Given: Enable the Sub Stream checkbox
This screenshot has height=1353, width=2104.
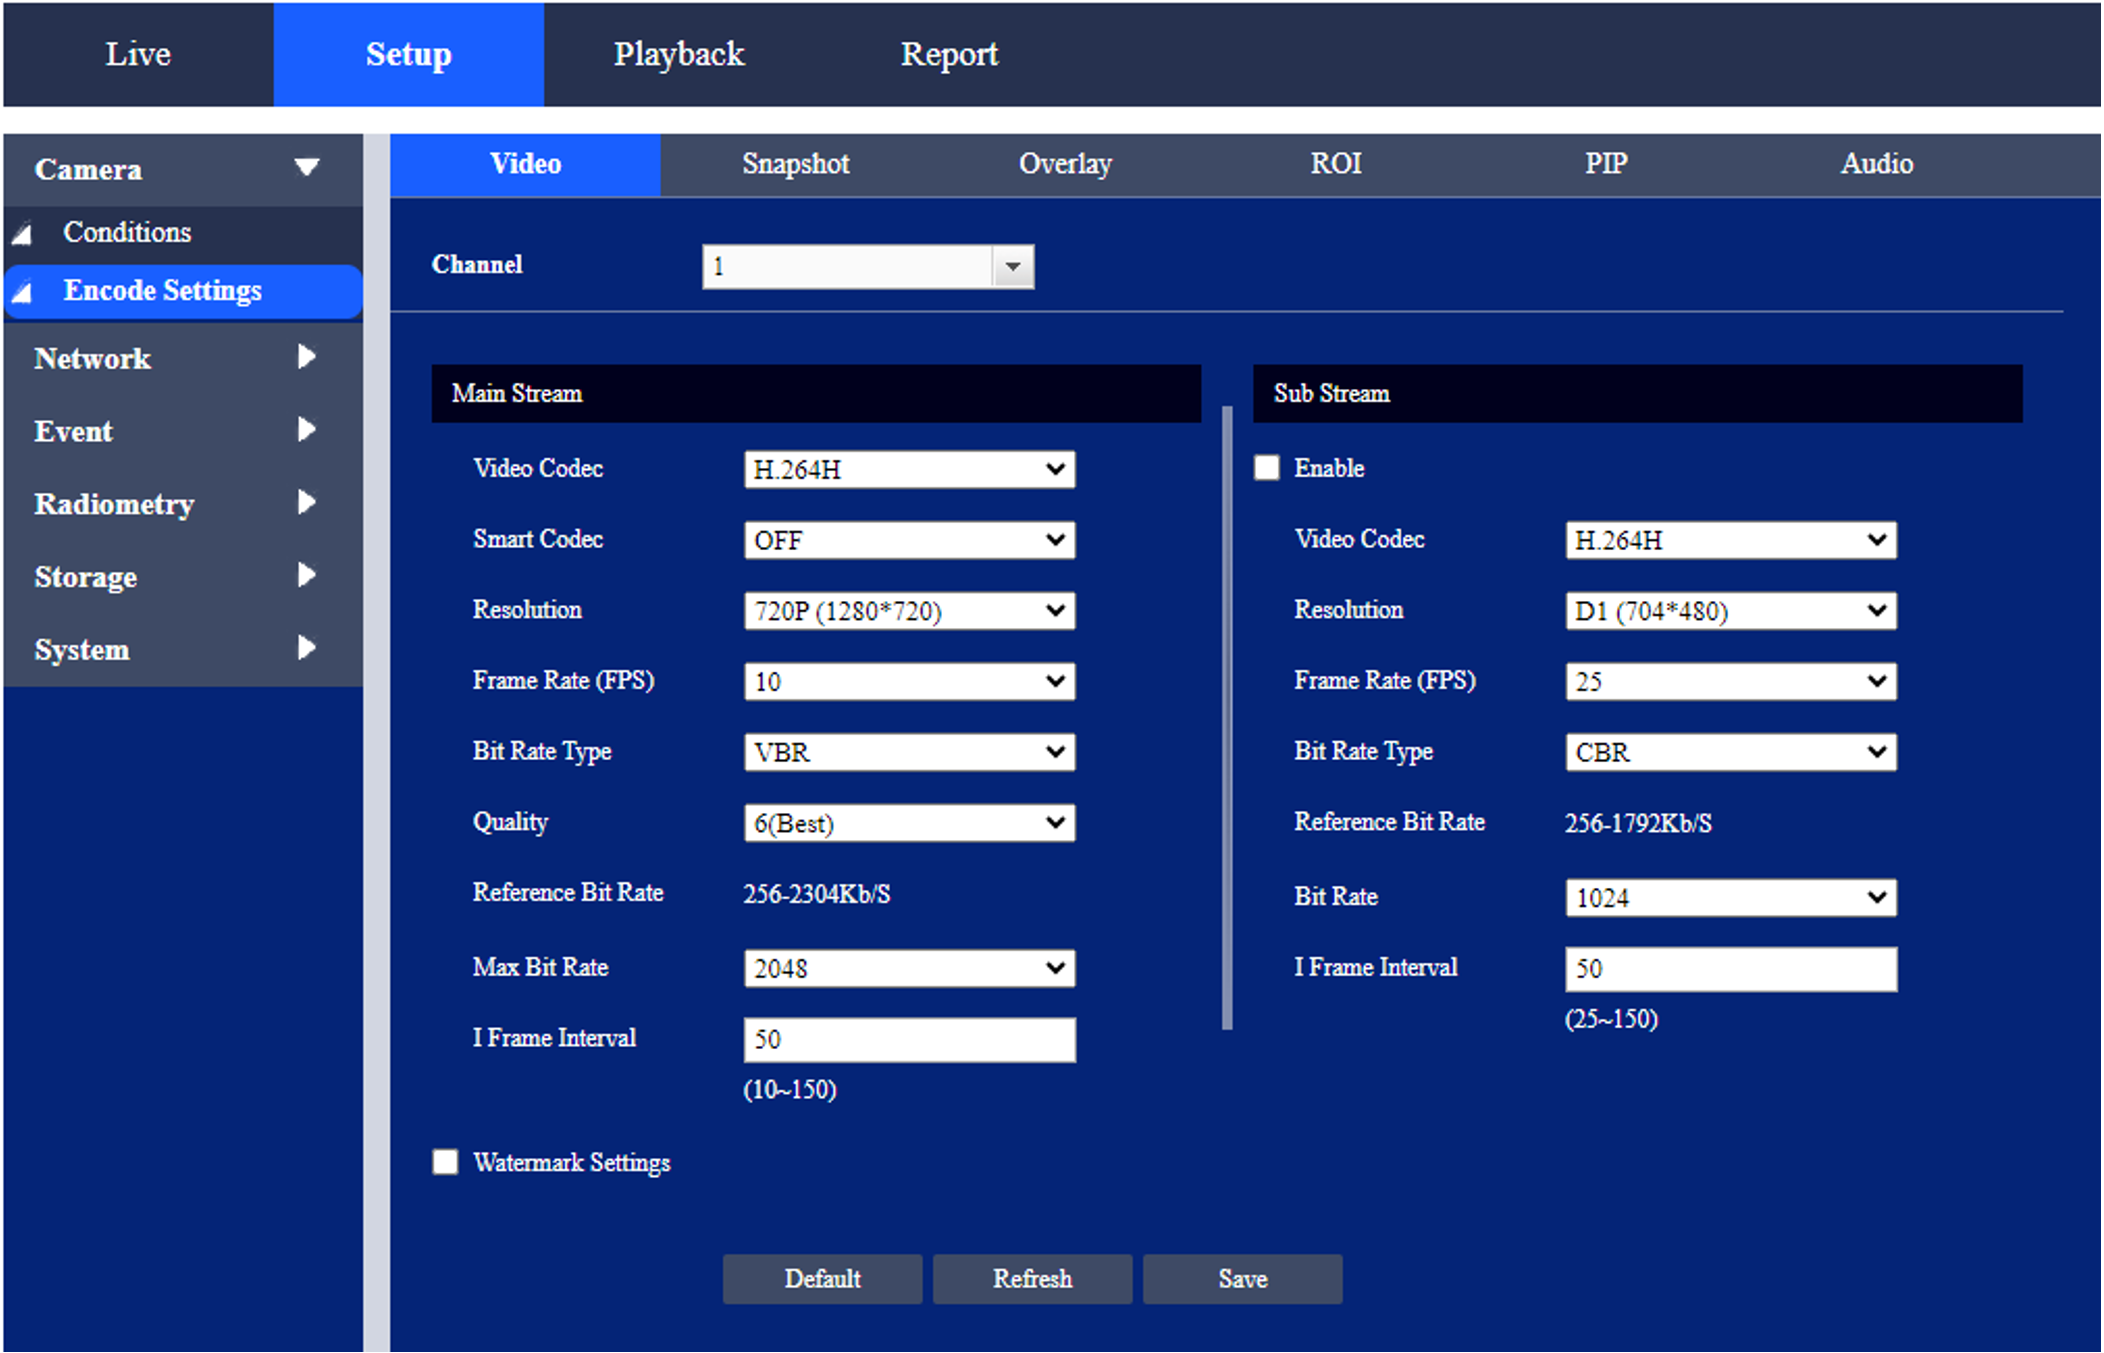Looking at the screenshot, I should pos(1266,468).
